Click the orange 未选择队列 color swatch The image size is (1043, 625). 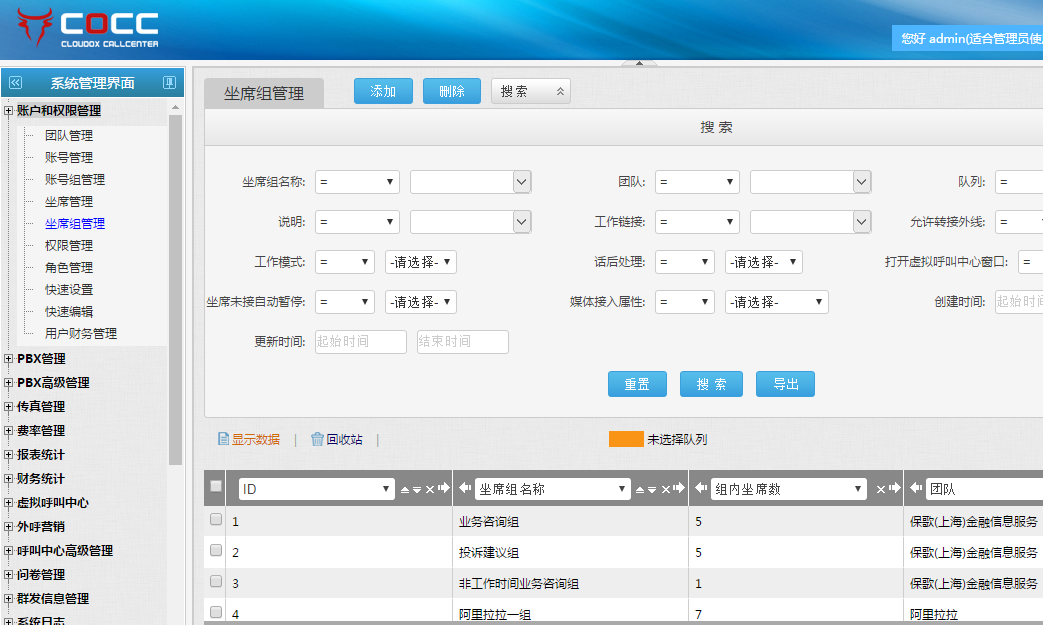[x=626, y=439]
